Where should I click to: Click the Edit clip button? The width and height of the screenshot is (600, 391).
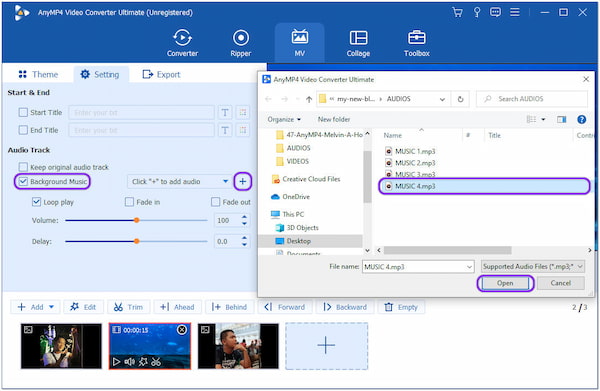83,307
